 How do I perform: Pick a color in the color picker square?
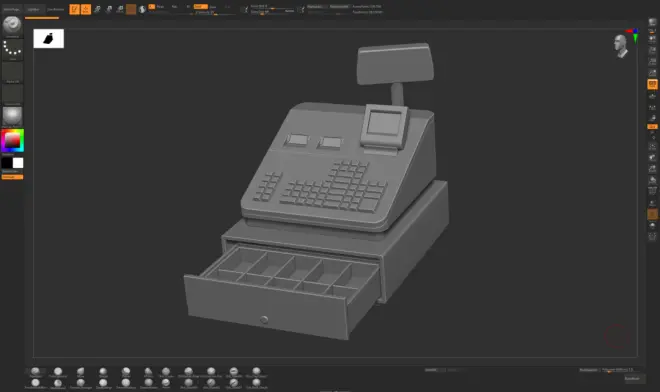pos(12,141)
